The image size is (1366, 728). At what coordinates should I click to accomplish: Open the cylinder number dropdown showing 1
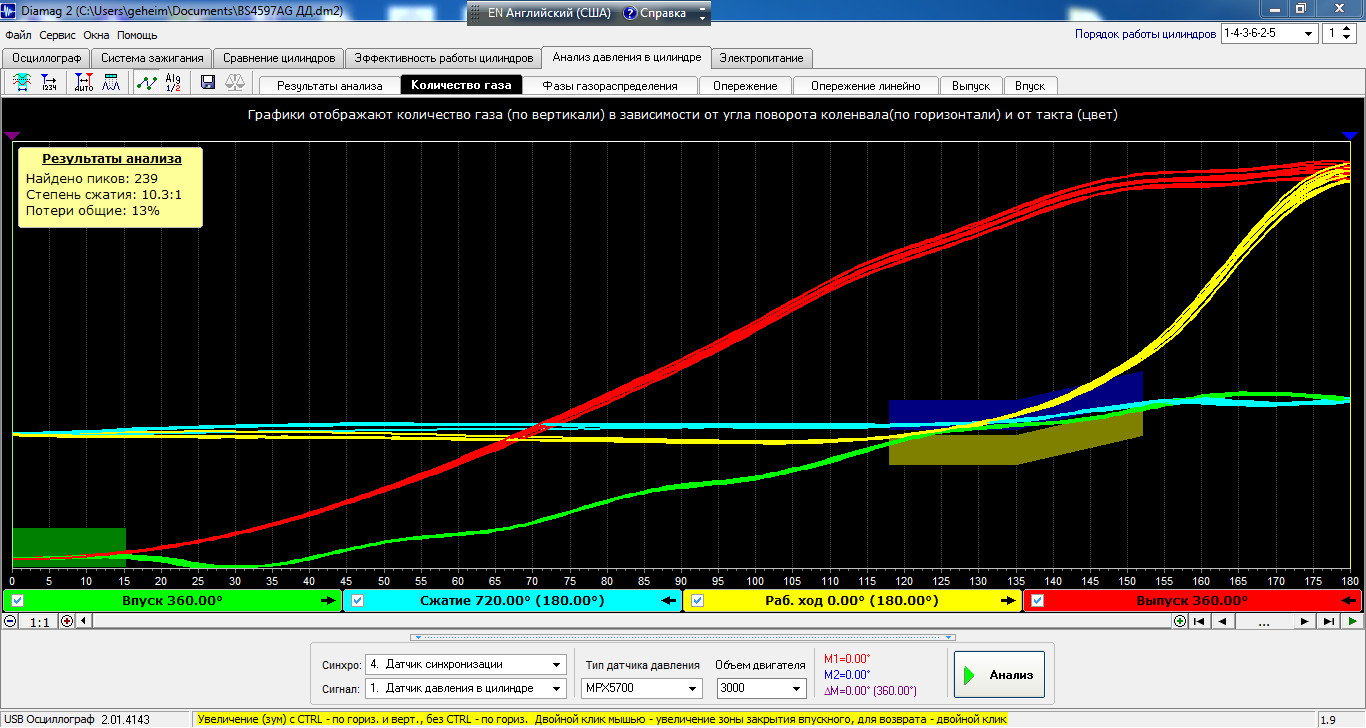pyautogui.click(x=1340, y=33)
